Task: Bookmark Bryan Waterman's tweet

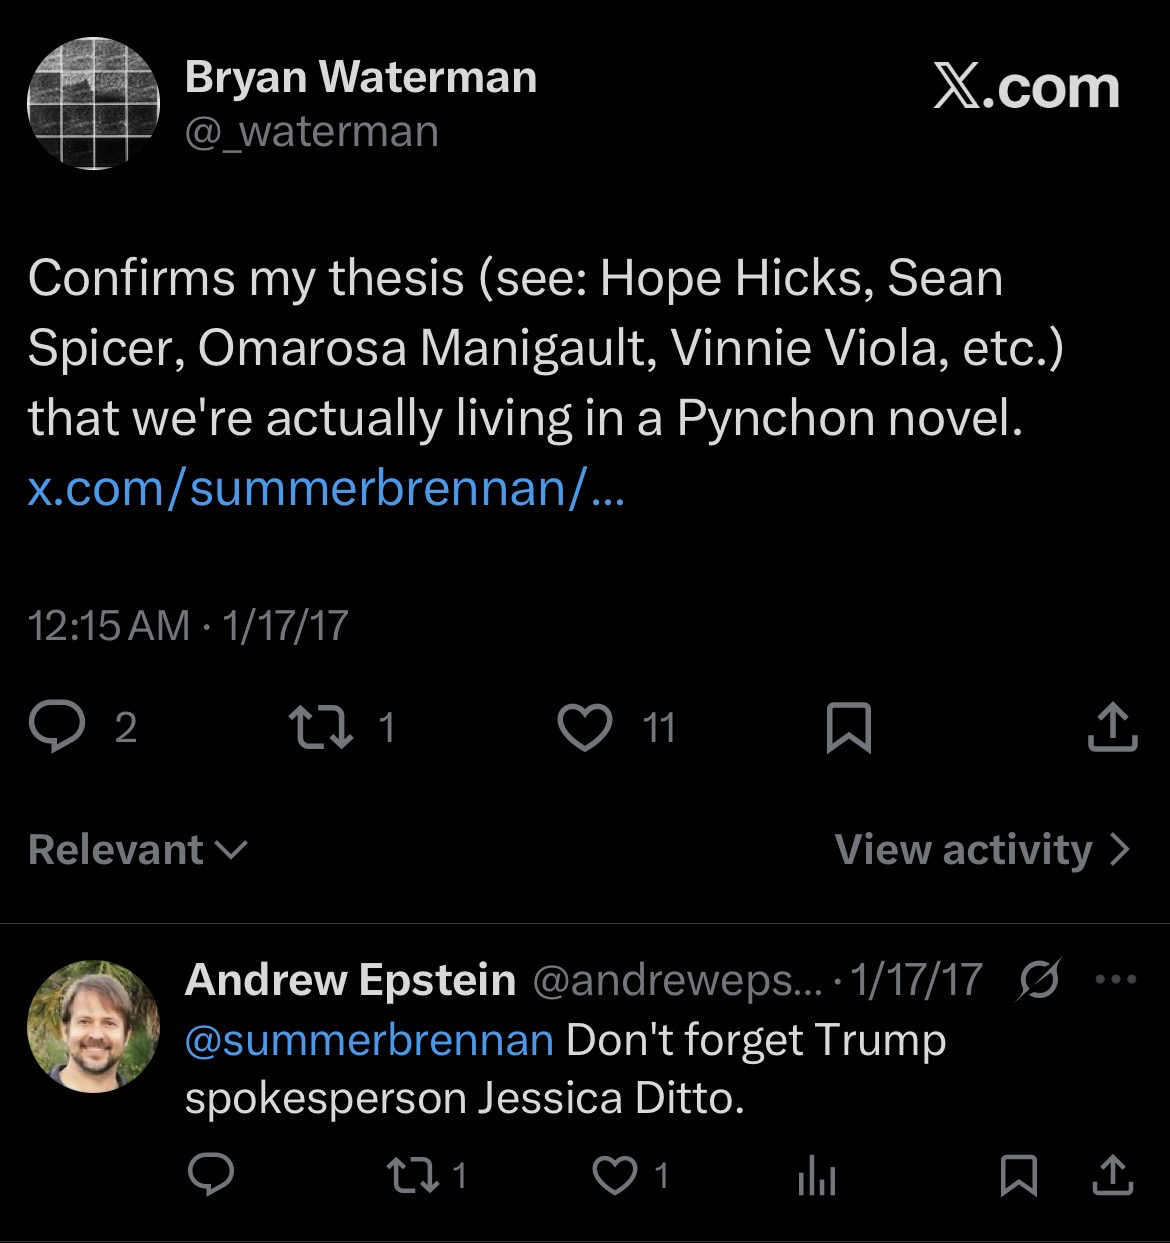Action: coord(848,727)
